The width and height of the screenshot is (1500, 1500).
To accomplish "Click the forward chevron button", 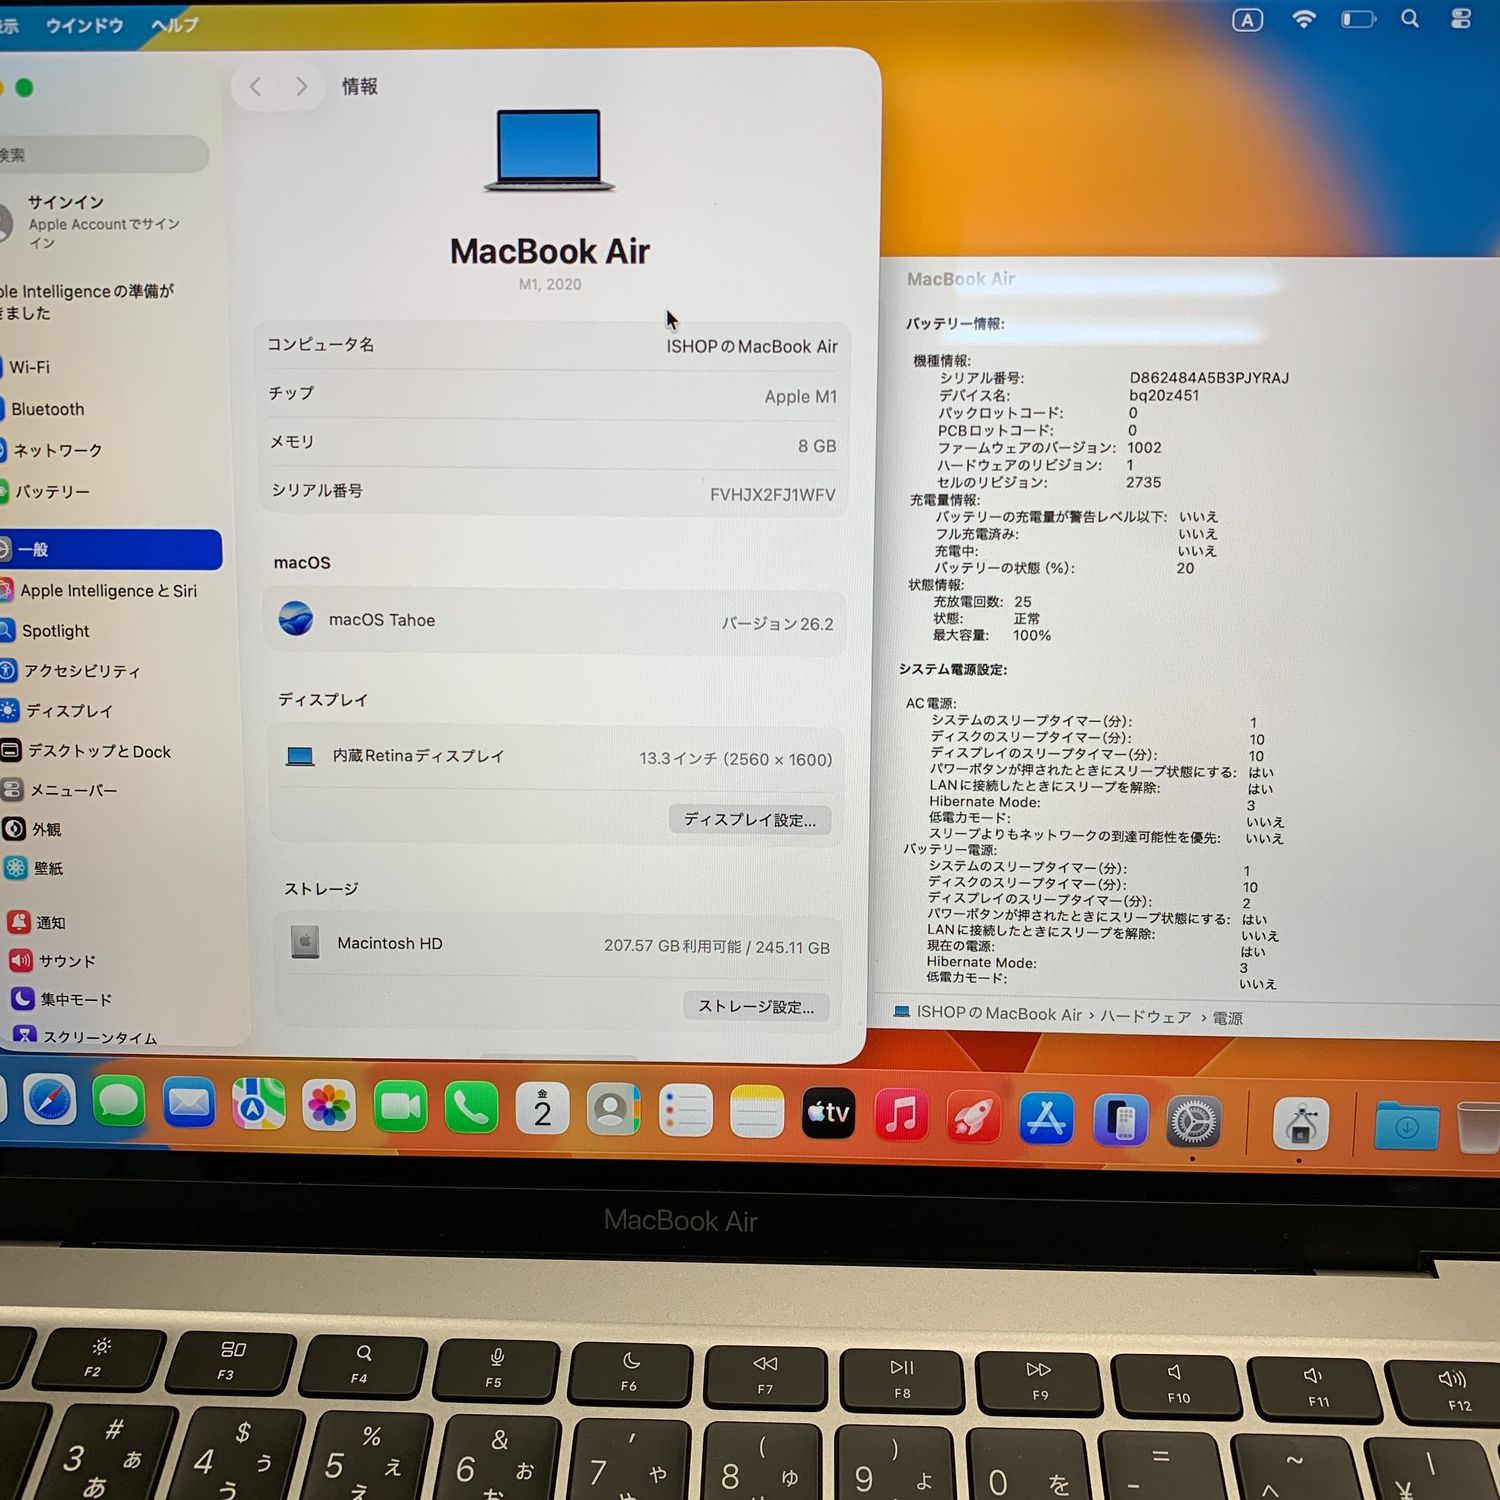I will [x=301, y=87].
